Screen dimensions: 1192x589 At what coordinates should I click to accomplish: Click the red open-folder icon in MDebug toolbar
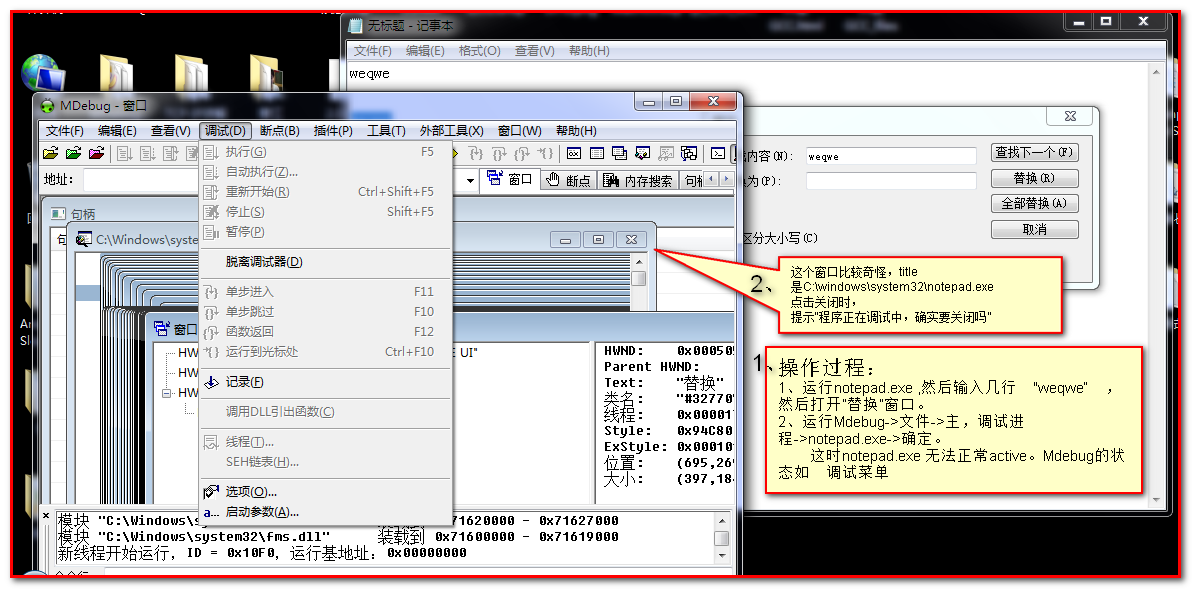[96, 153]
